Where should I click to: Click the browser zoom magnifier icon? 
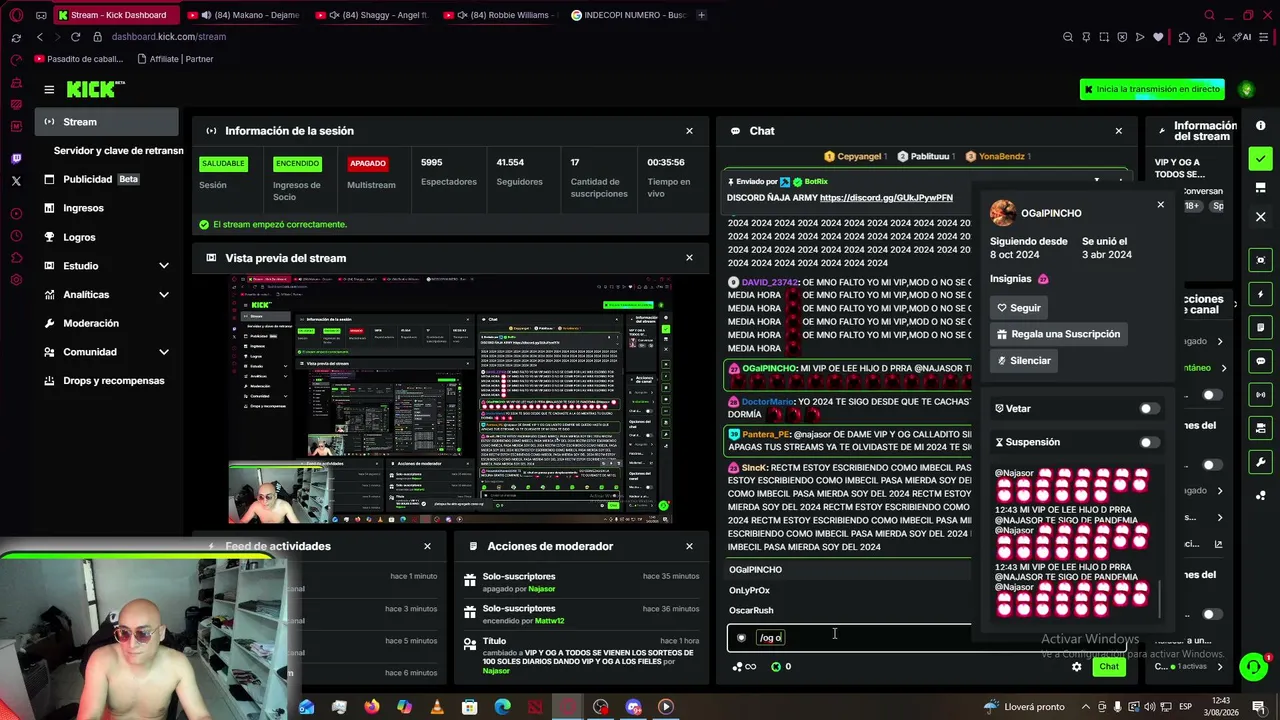click(1068, 37)
